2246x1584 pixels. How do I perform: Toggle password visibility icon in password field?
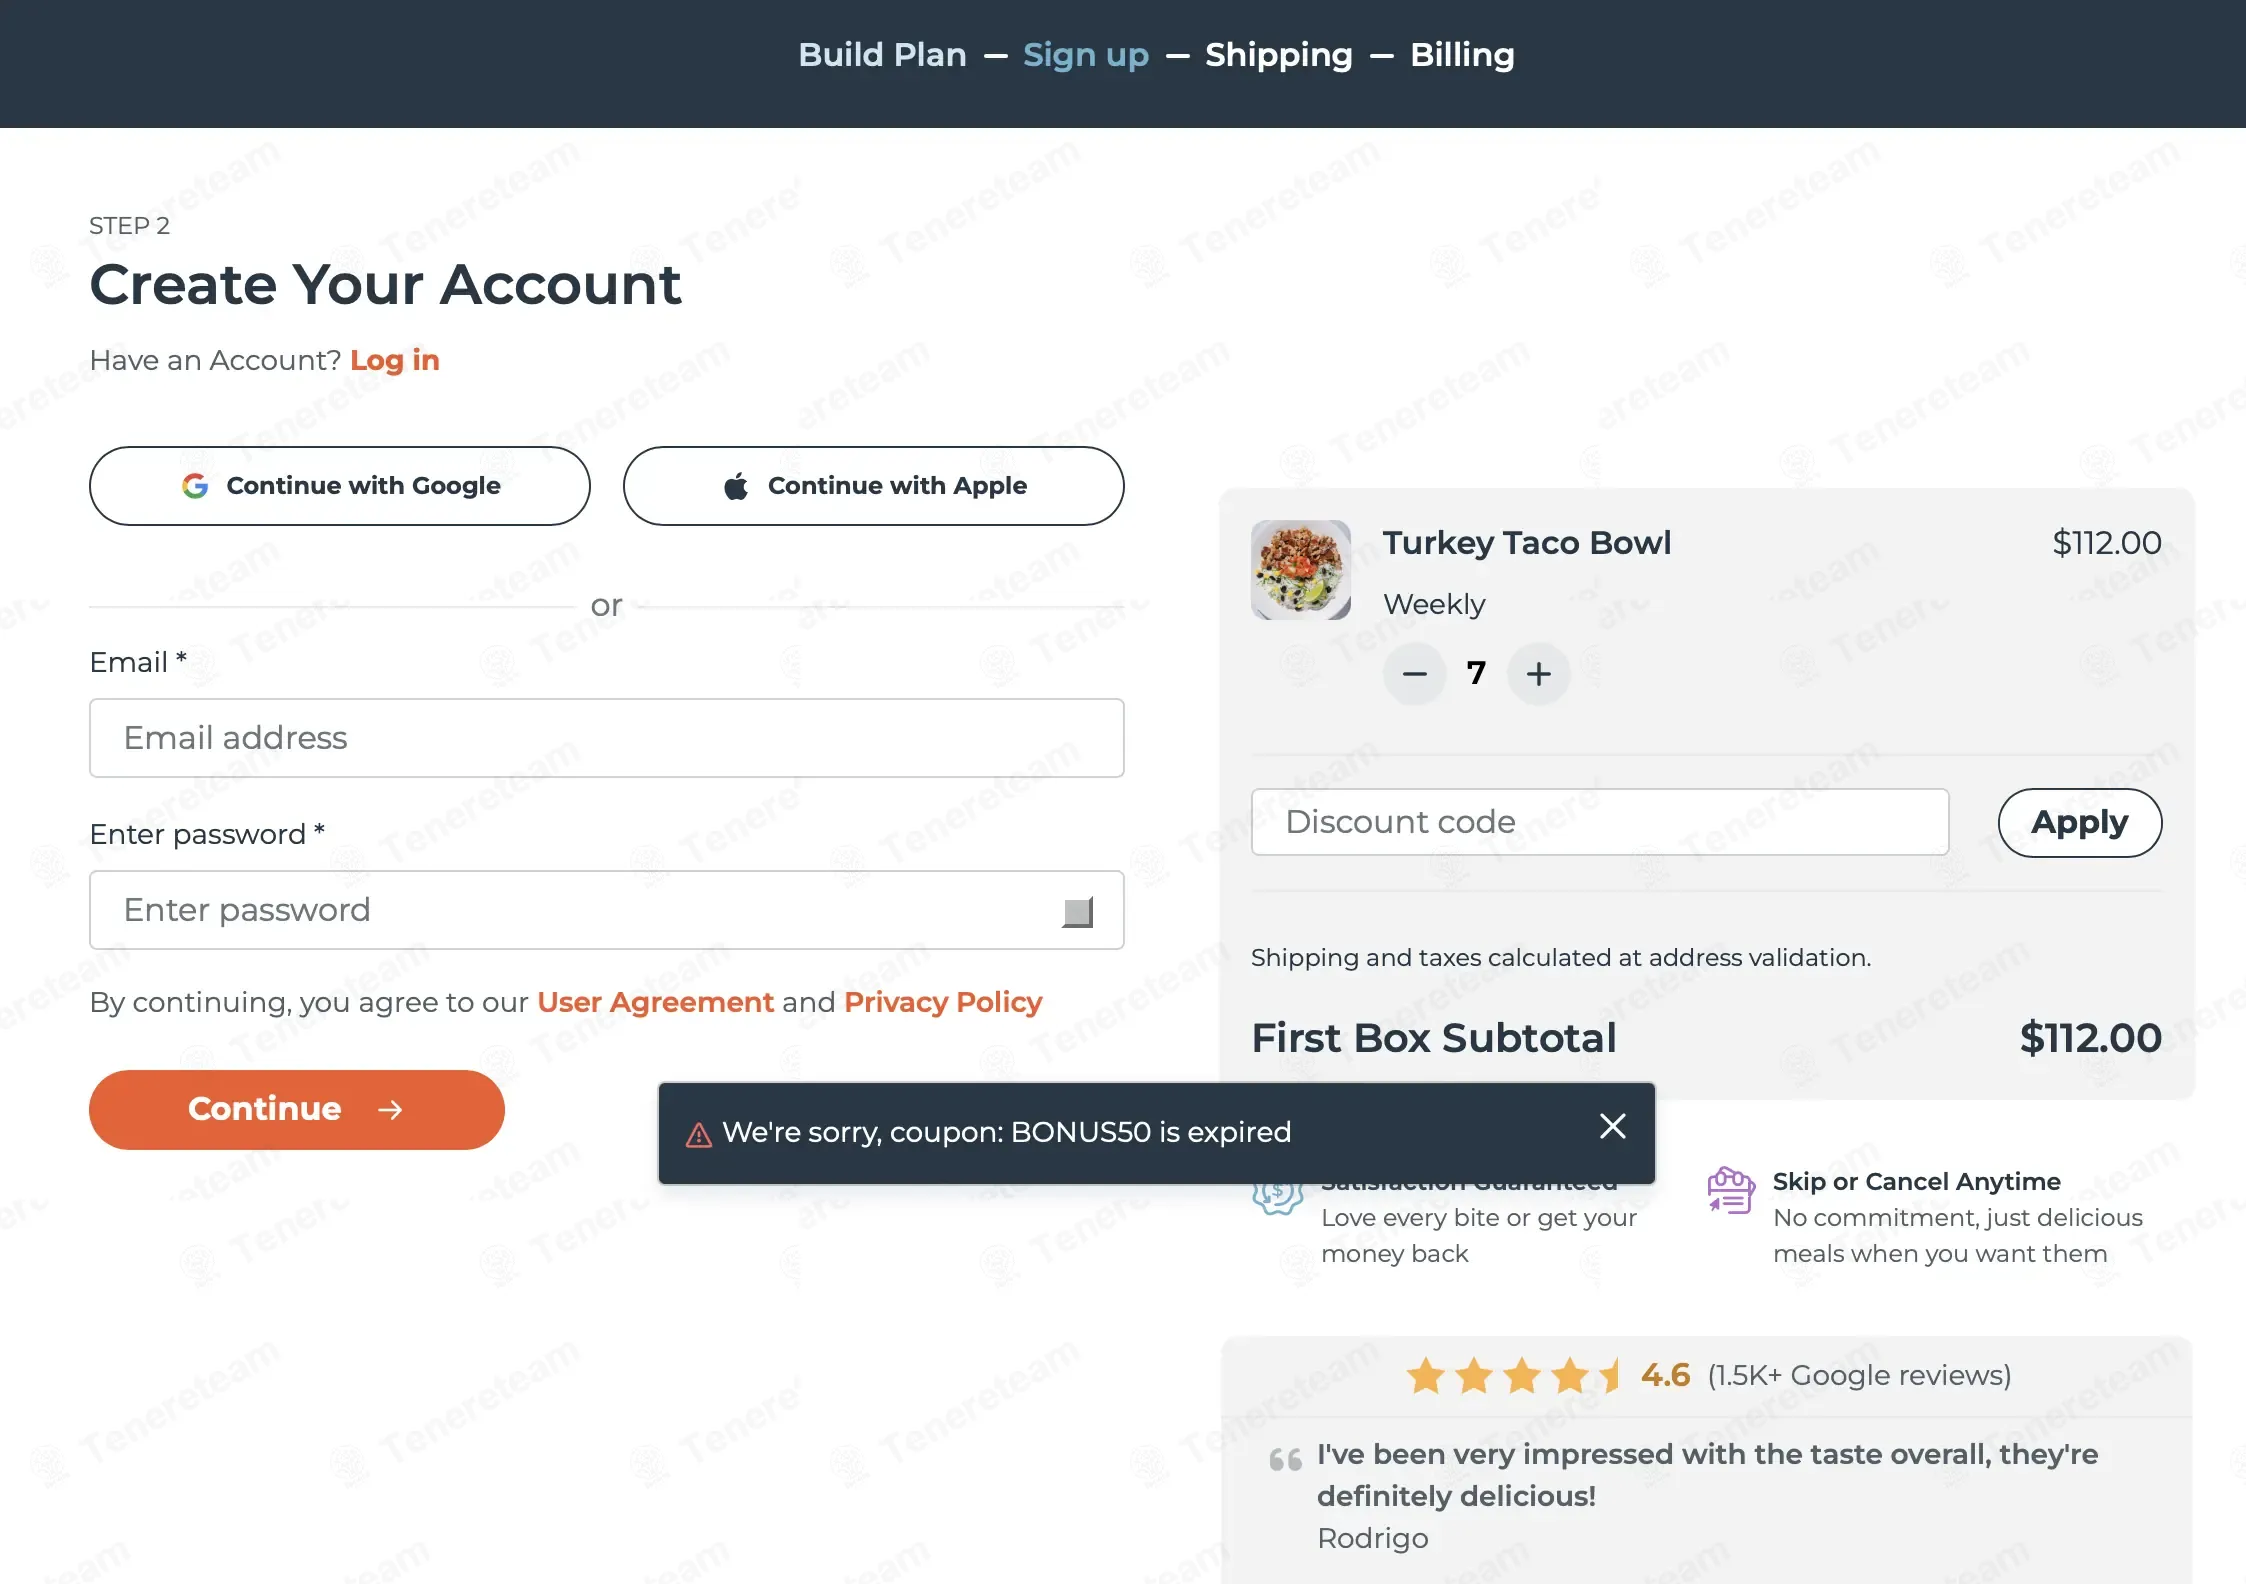tap(1077, 912)
